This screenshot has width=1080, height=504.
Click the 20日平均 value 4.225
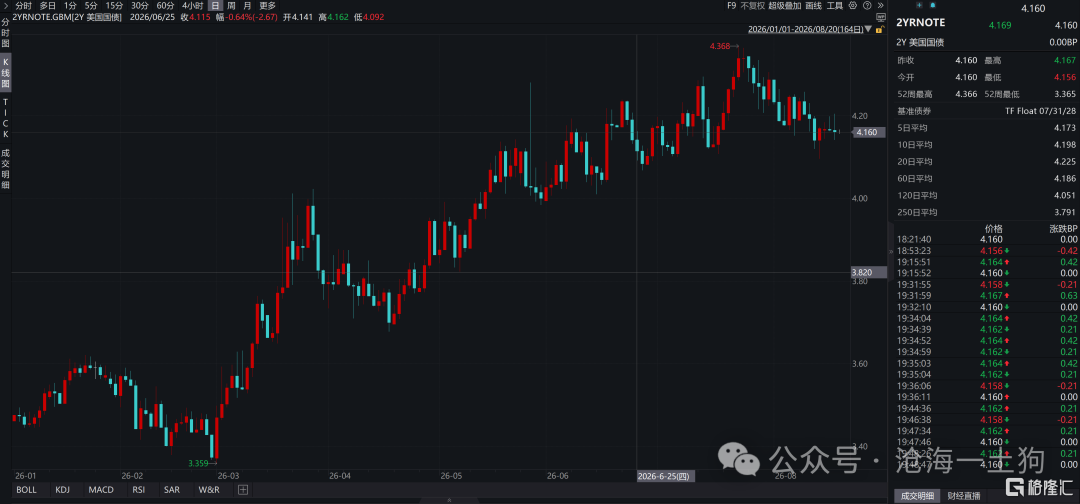(1064, 162)
